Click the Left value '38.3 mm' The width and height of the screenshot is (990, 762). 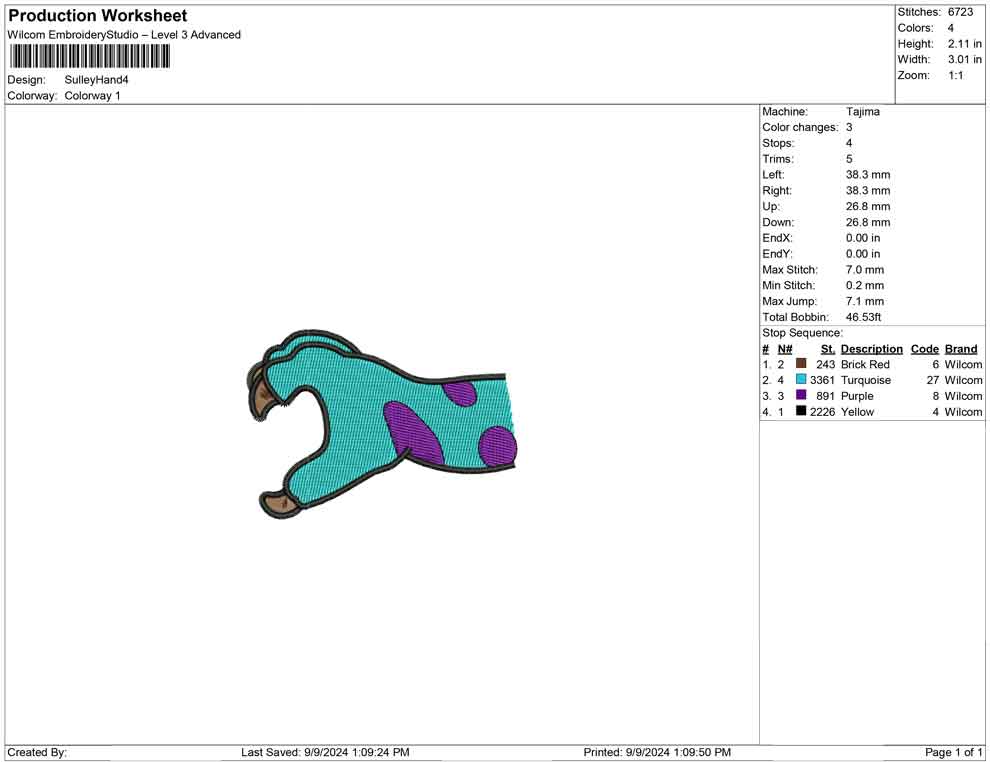point(868,175)
